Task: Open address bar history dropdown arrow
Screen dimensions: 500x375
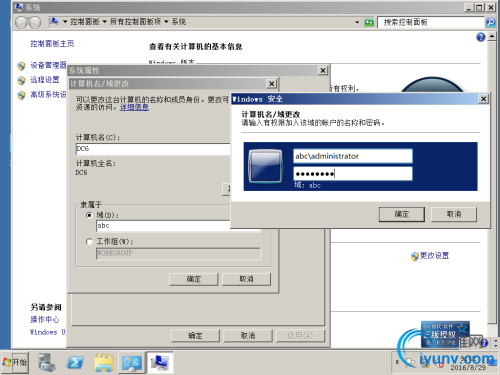Action: click(357, 23)
